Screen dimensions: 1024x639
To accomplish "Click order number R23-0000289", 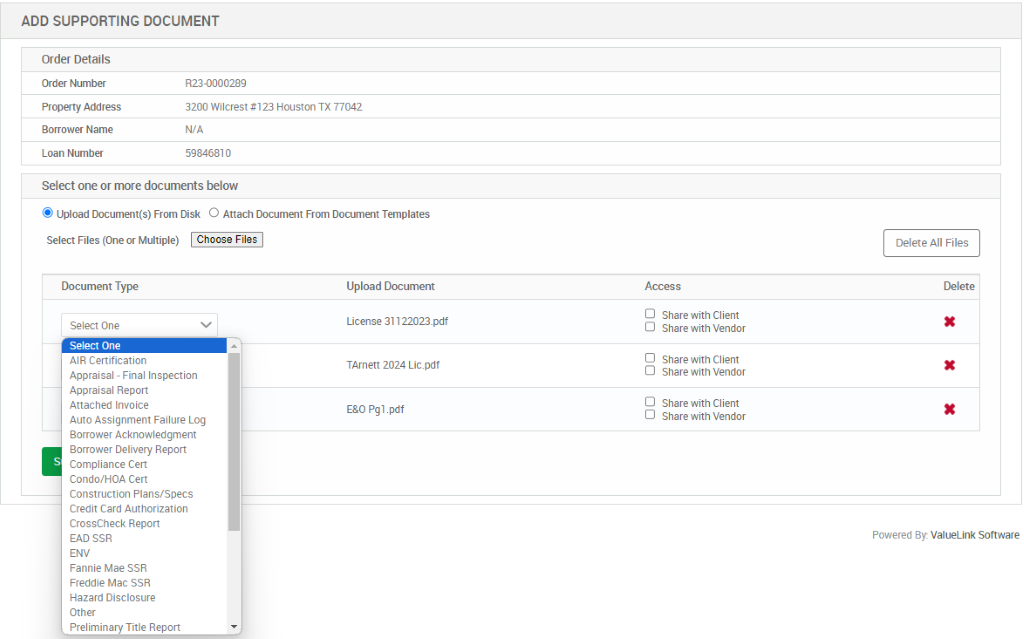I will coord(216,84).
